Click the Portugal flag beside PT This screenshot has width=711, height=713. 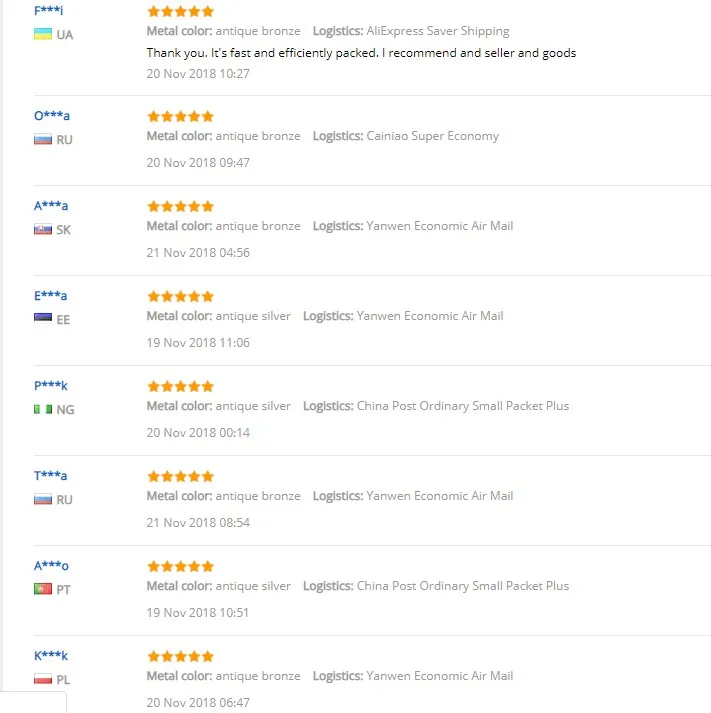coord(43,589)
